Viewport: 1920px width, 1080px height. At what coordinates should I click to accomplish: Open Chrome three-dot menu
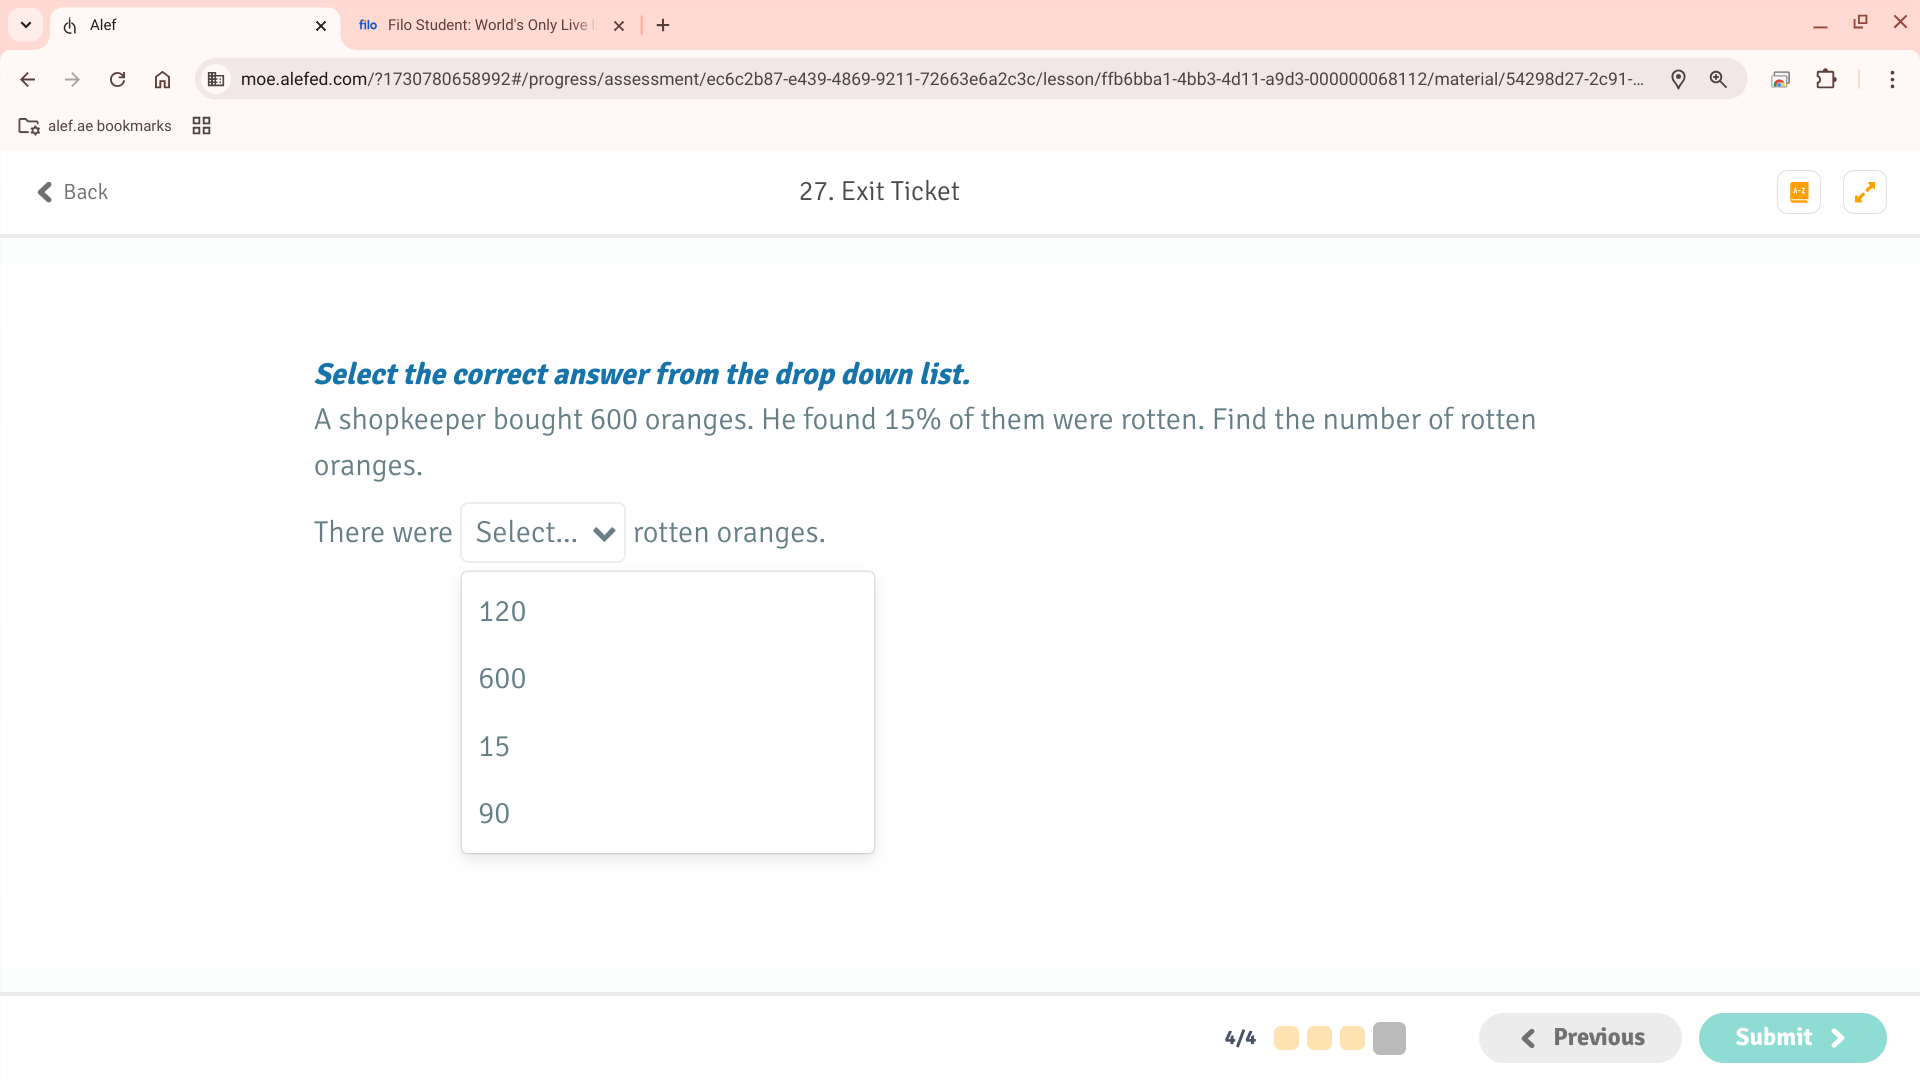(1892, 79)
